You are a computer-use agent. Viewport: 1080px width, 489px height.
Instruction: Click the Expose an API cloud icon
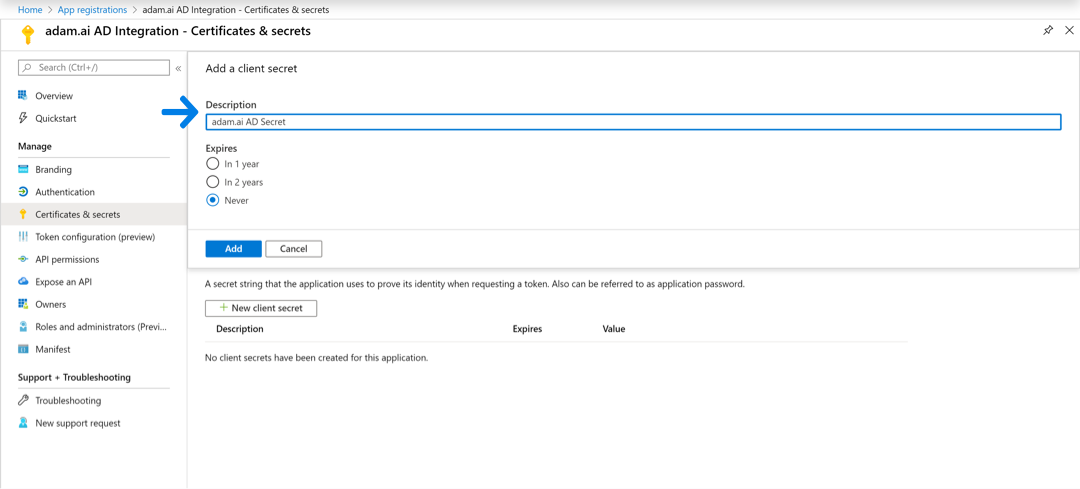[x=23, y=282]
